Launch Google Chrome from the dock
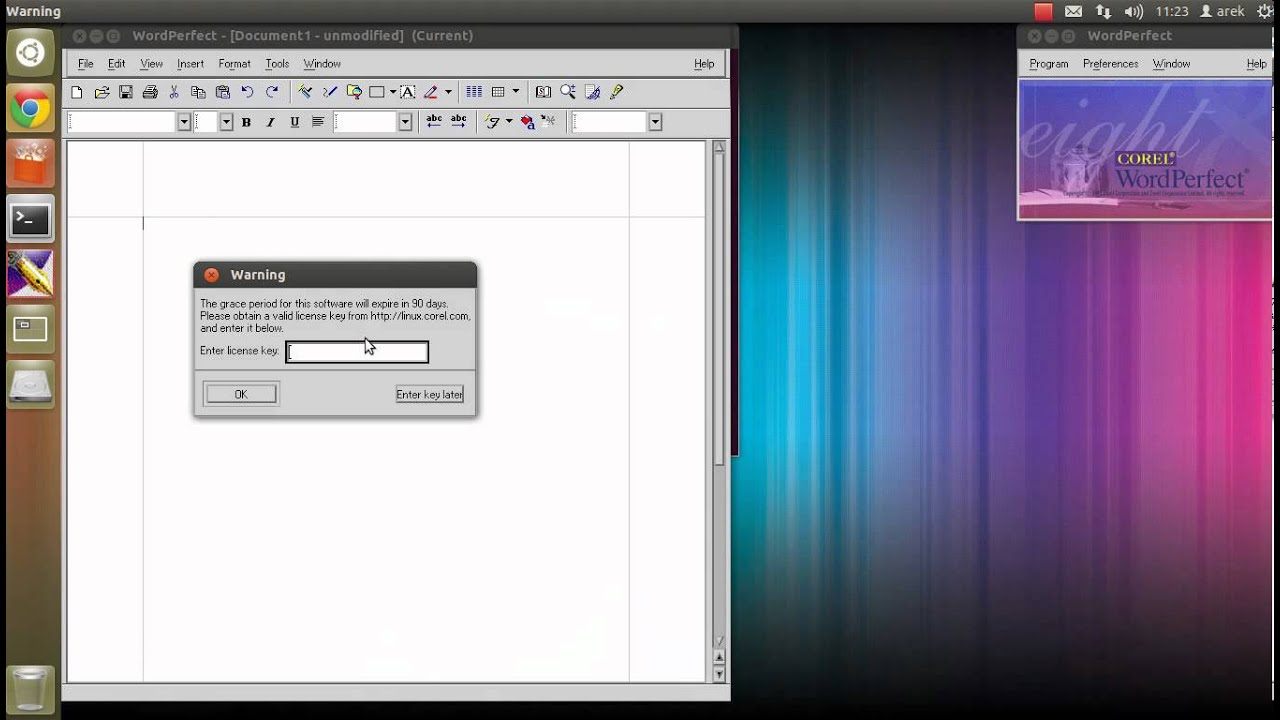Viewport: 1280px width, 720px height. tap(30, 109)
